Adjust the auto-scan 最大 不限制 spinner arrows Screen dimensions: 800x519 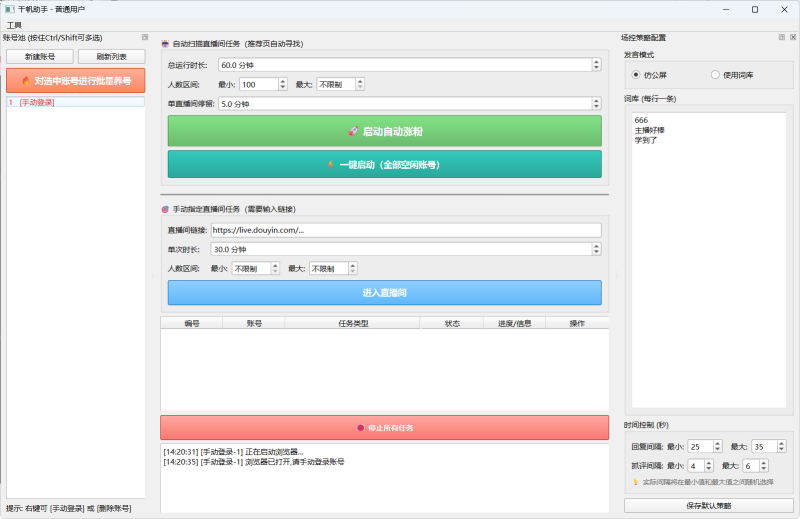360,85
